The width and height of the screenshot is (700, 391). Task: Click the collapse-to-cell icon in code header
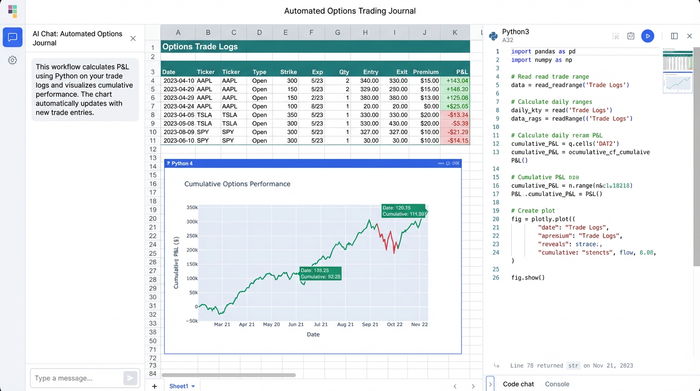tap(616, 36)
